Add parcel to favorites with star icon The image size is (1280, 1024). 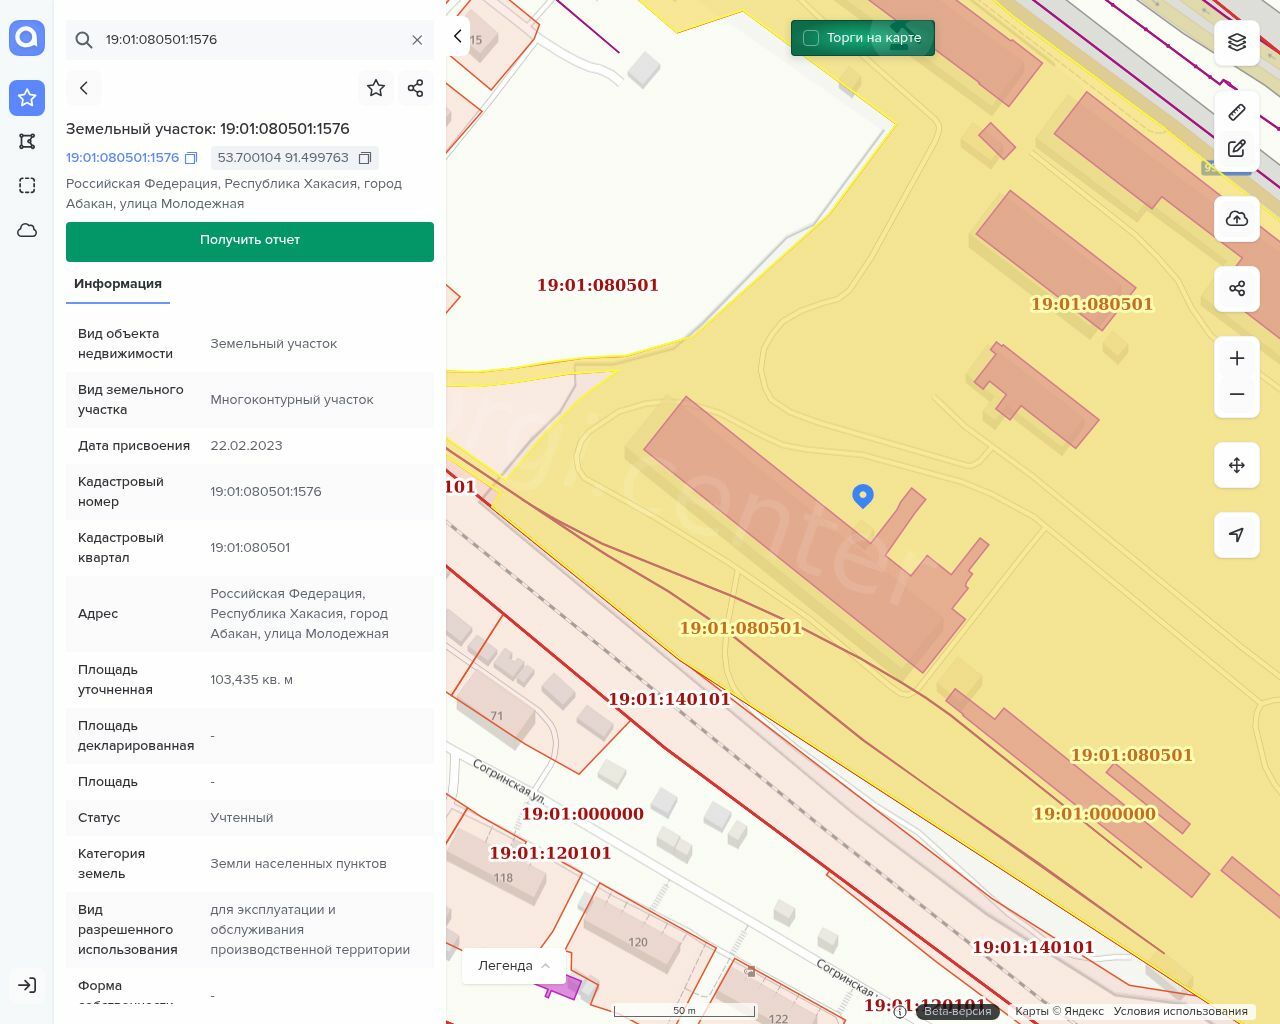click(376, 88)
